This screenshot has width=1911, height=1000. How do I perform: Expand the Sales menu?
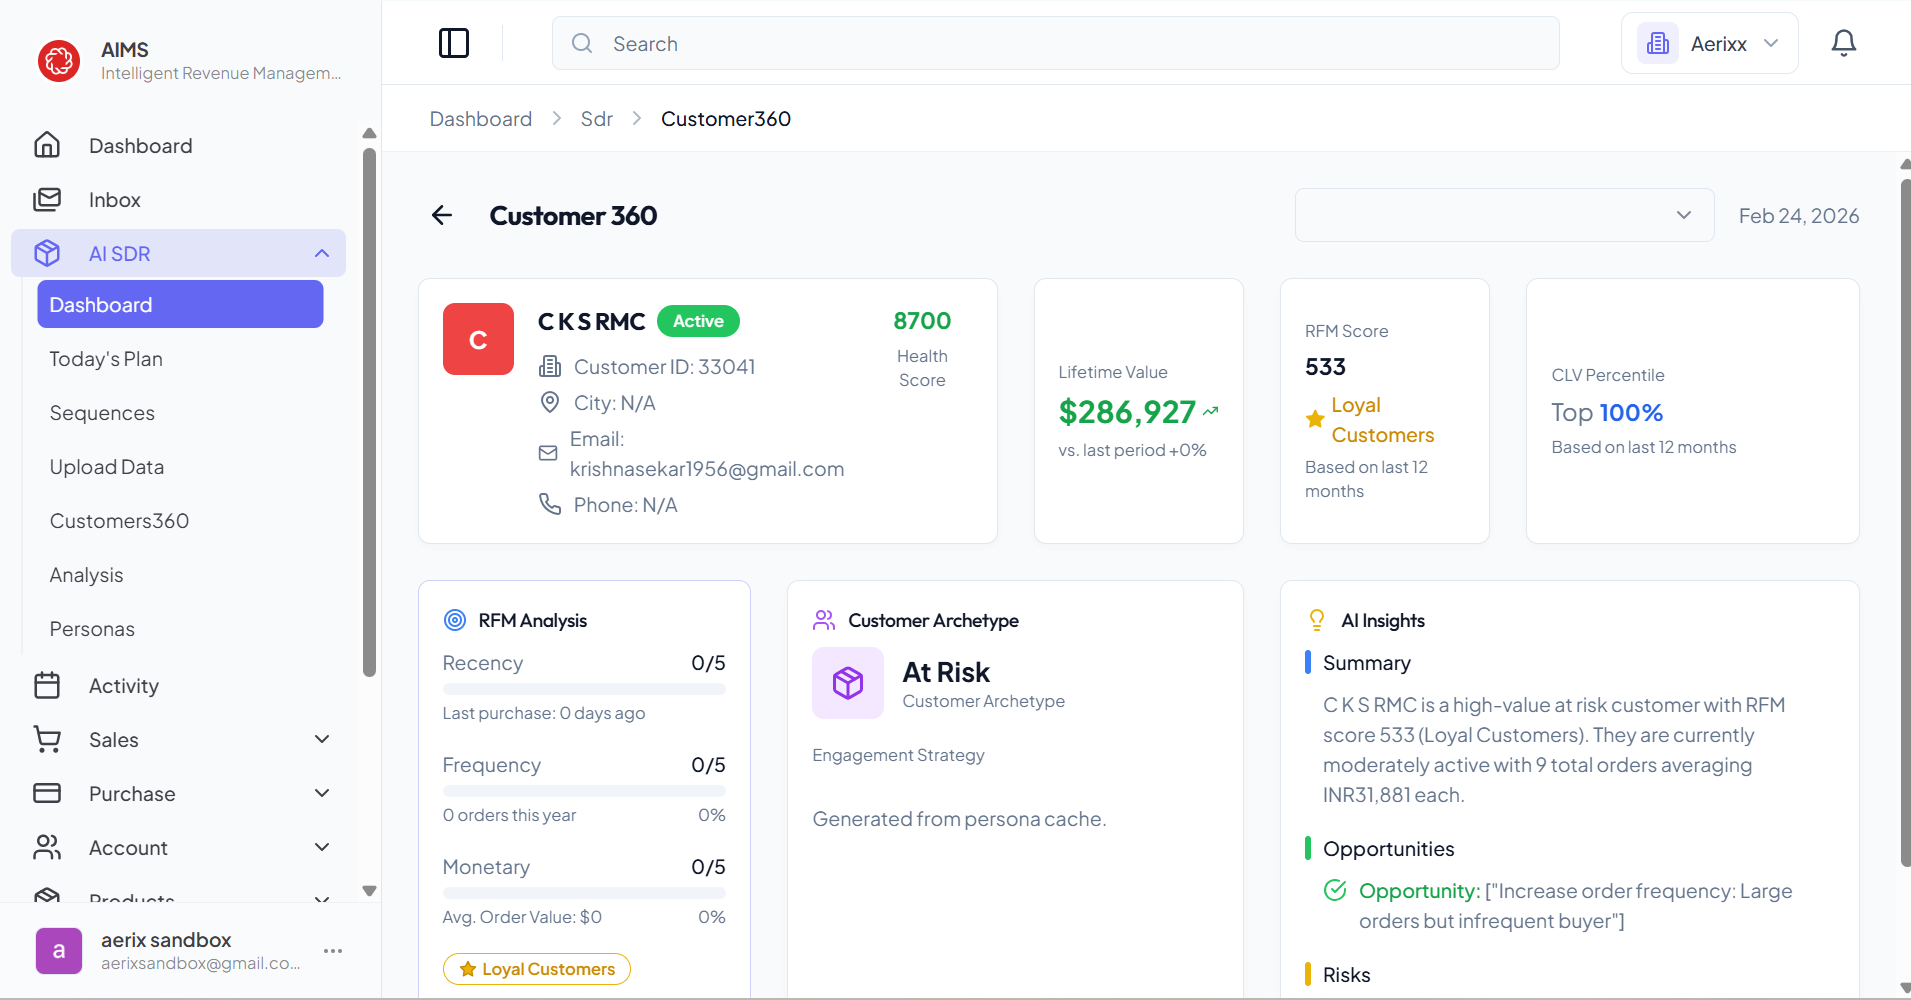pyautogui.click(x=321, y=739)
